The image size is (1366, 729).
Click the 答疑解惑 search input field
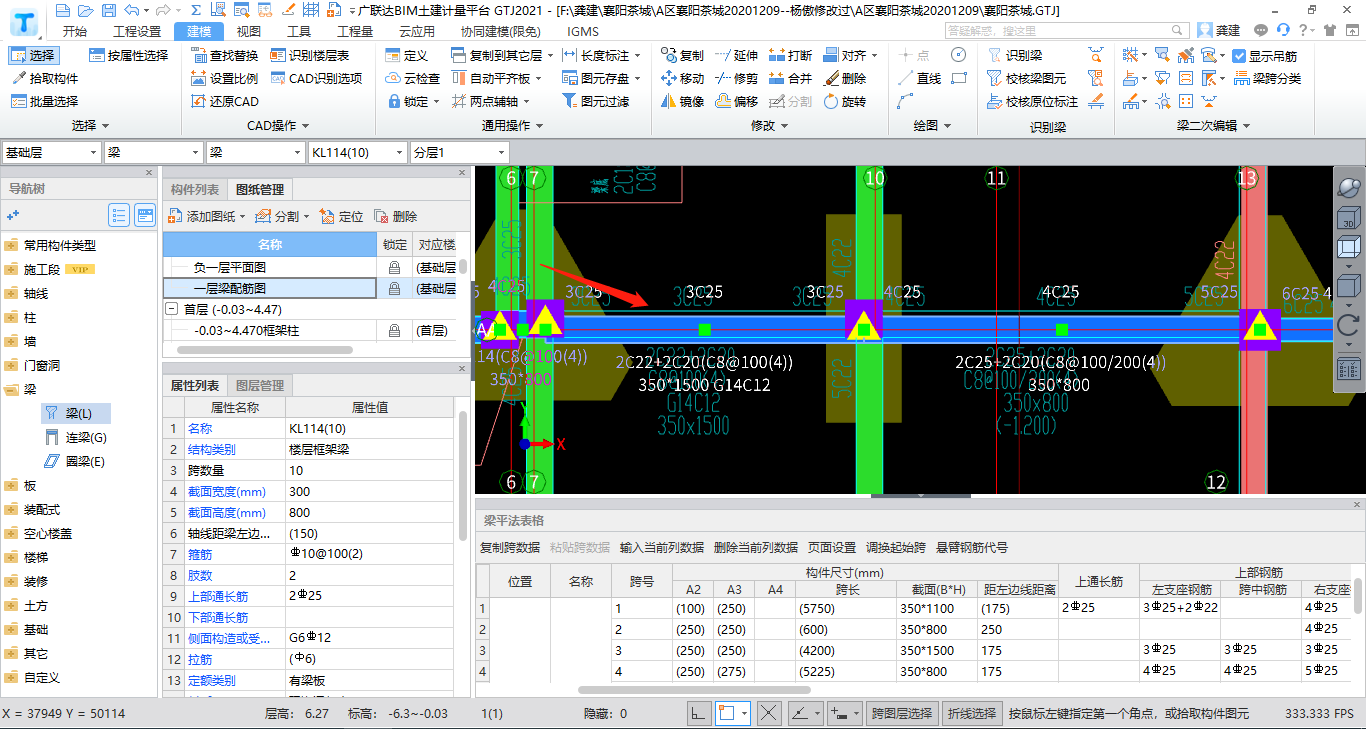point(1065,31)
